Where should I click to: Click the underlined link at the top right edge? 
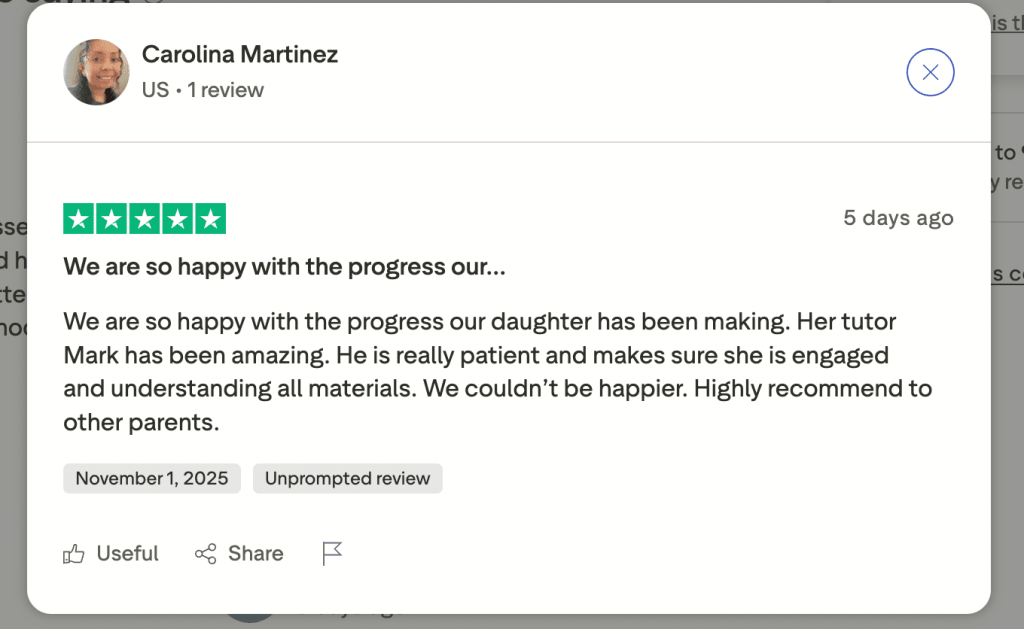coord(1012,23)
